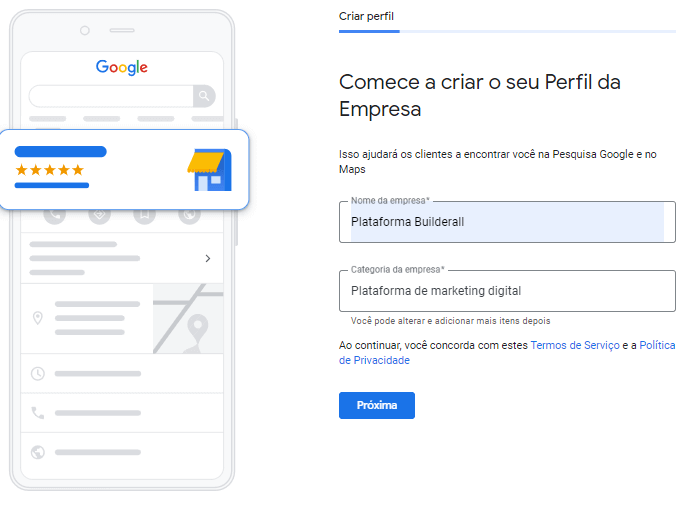The width and height of the screenshot is (687, 505).
Task: Click the magnifier search icon in phone
Action: (x=204, y=96)
